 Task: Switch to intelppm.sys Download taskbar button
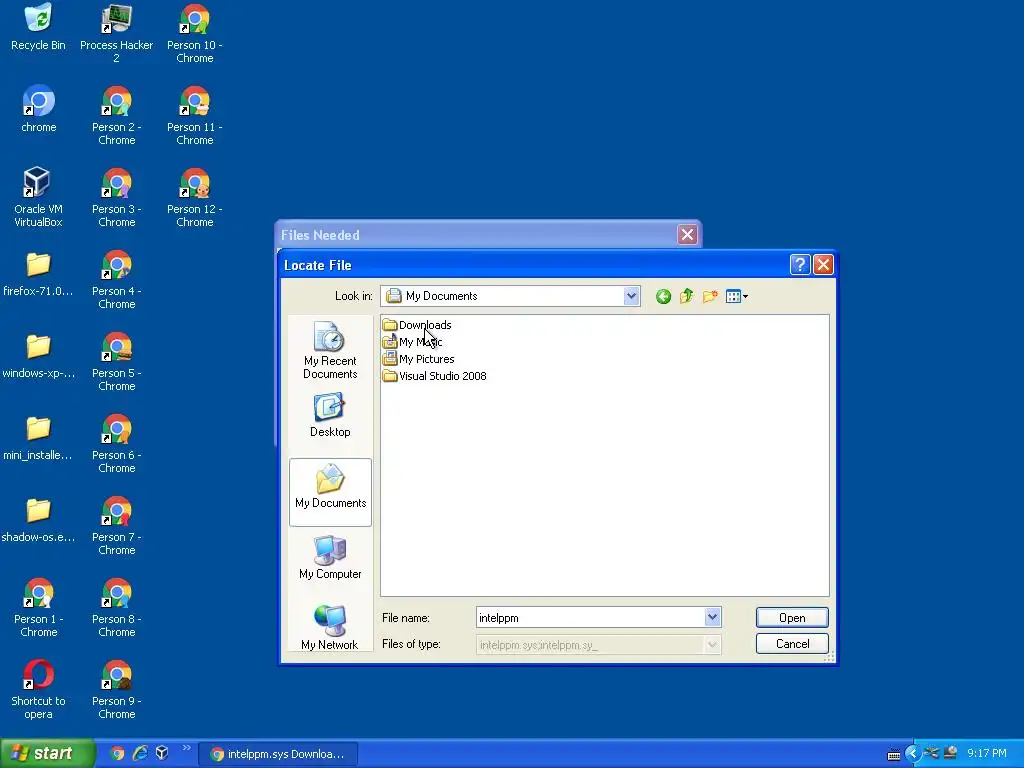tap(278, 754)
